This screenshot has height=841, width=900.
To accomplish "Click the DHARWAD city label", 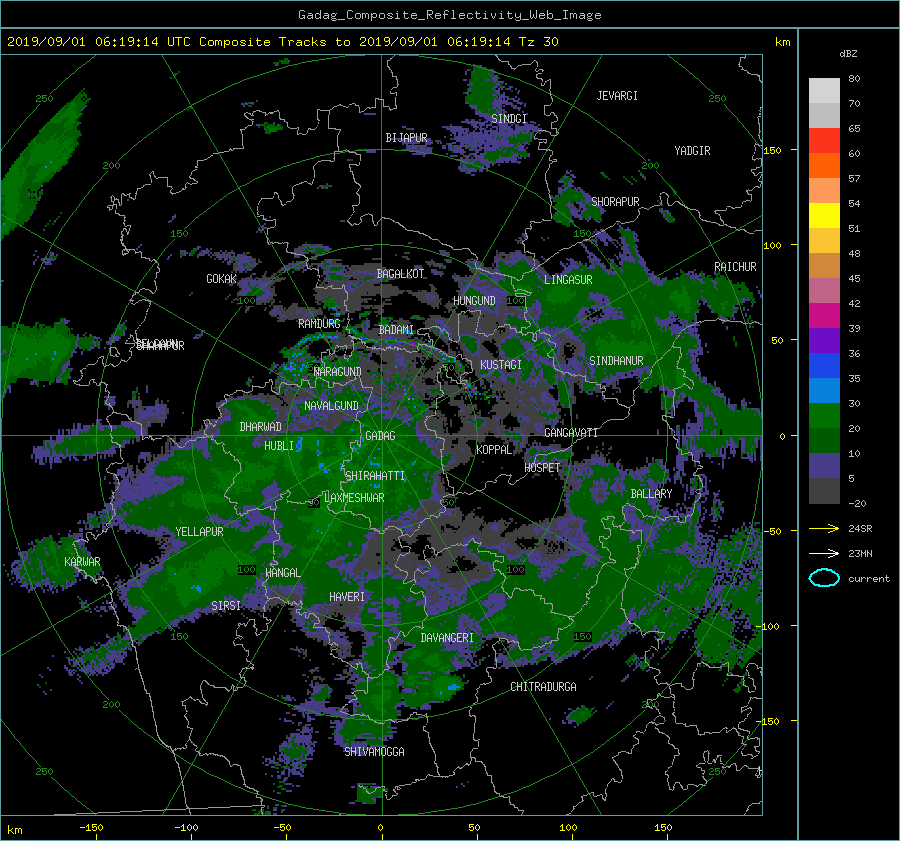I will (261, 427).
